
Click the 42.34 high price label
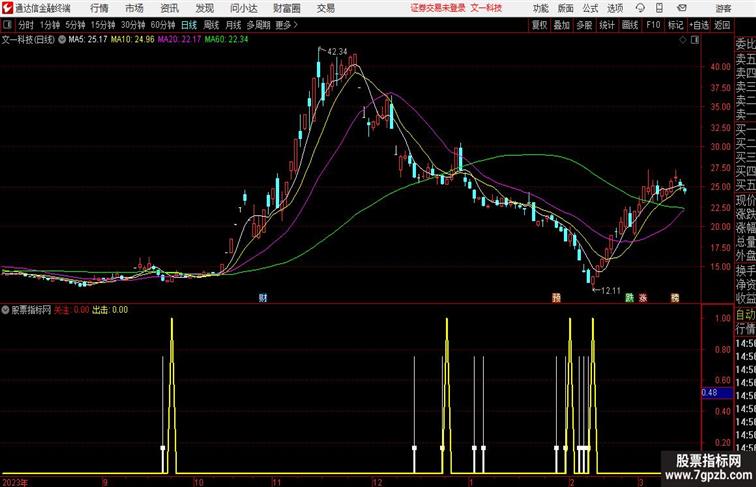[x=337, y=51]
